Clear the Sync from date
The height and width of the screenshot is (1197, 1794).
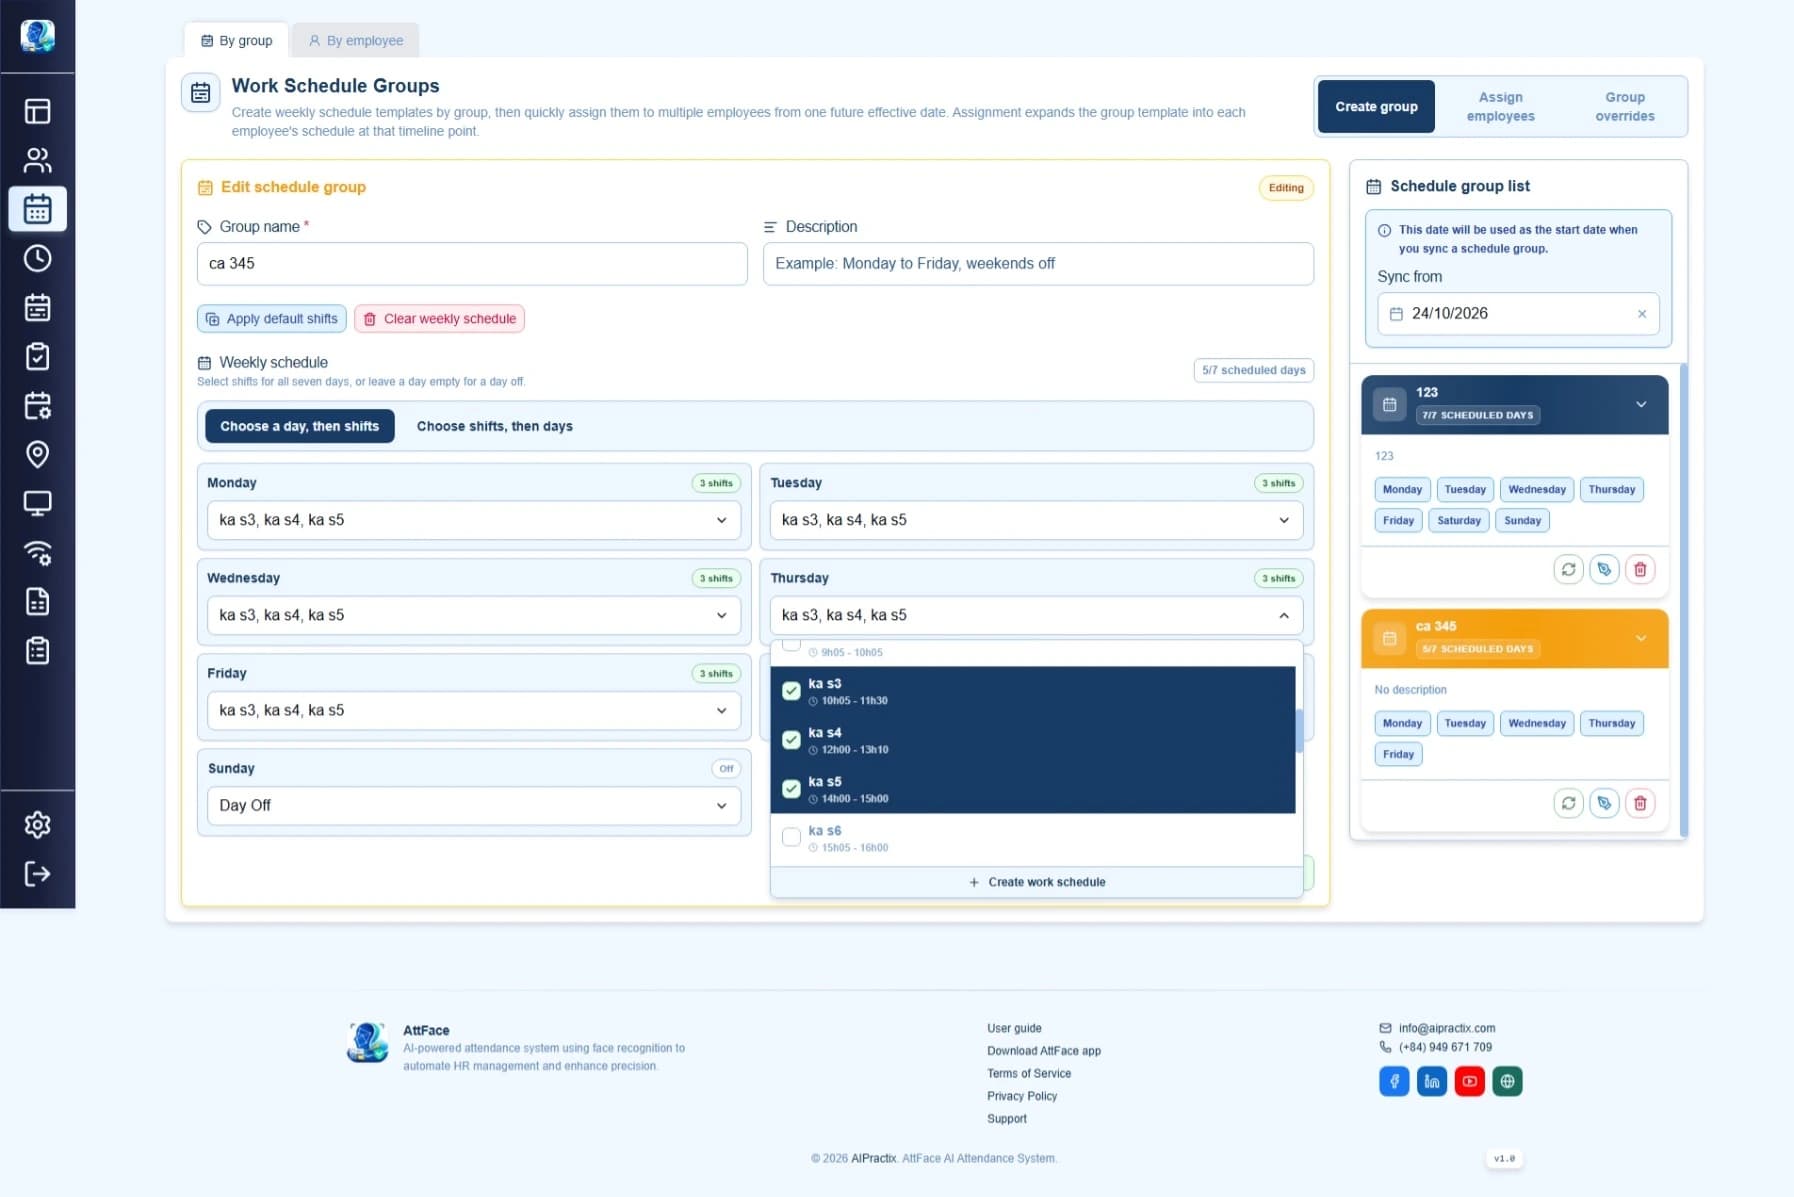pyautogui.click(x=1641, y=314)
